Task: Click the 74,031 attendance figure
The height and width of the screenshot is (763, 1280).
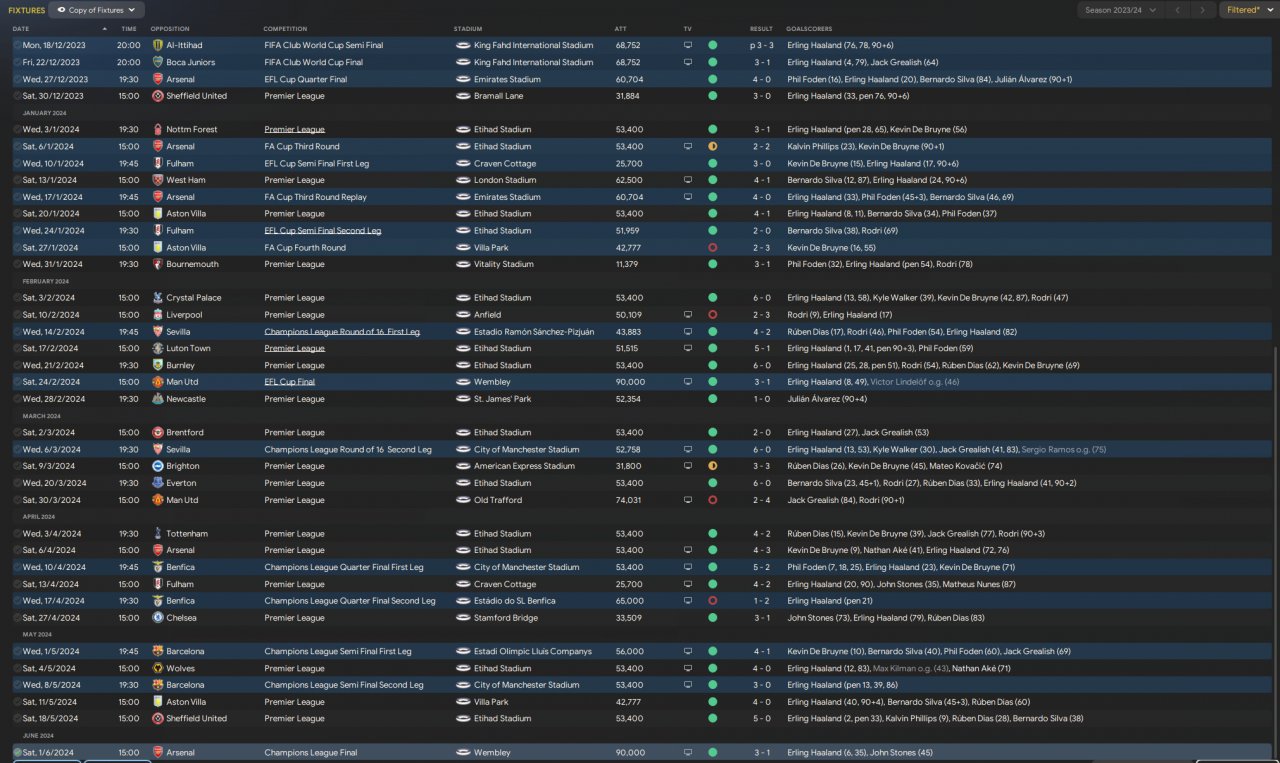Action: (628, 500)
